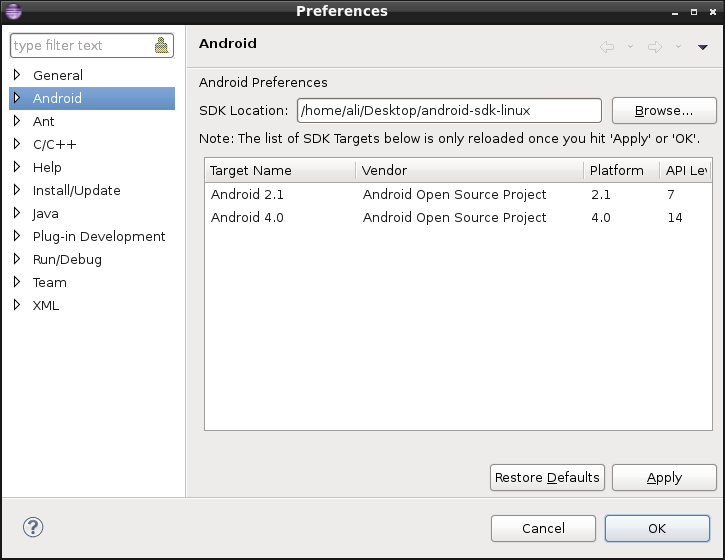Select the XML preferences category
The width and height of the screenshot is (725, 560).
[46, 305]
